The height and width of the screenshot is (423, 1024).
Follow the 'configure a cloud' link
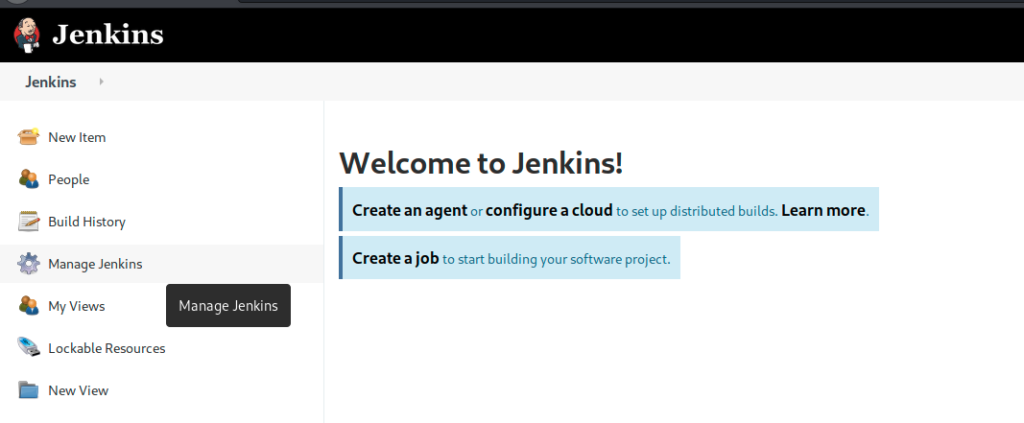click(x=549, y=210)
